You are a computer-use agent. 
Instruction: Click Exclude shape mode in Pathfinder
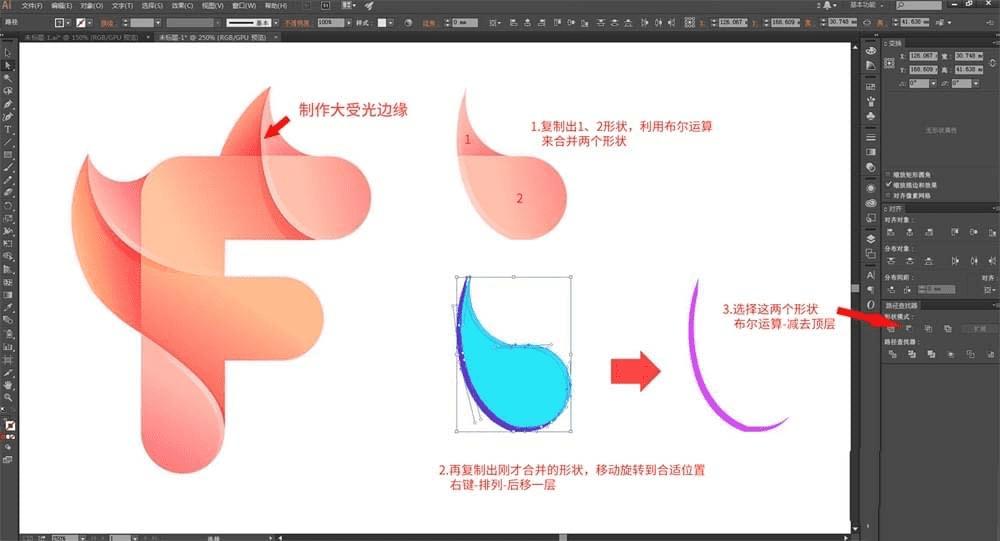[x=948, y=329]
